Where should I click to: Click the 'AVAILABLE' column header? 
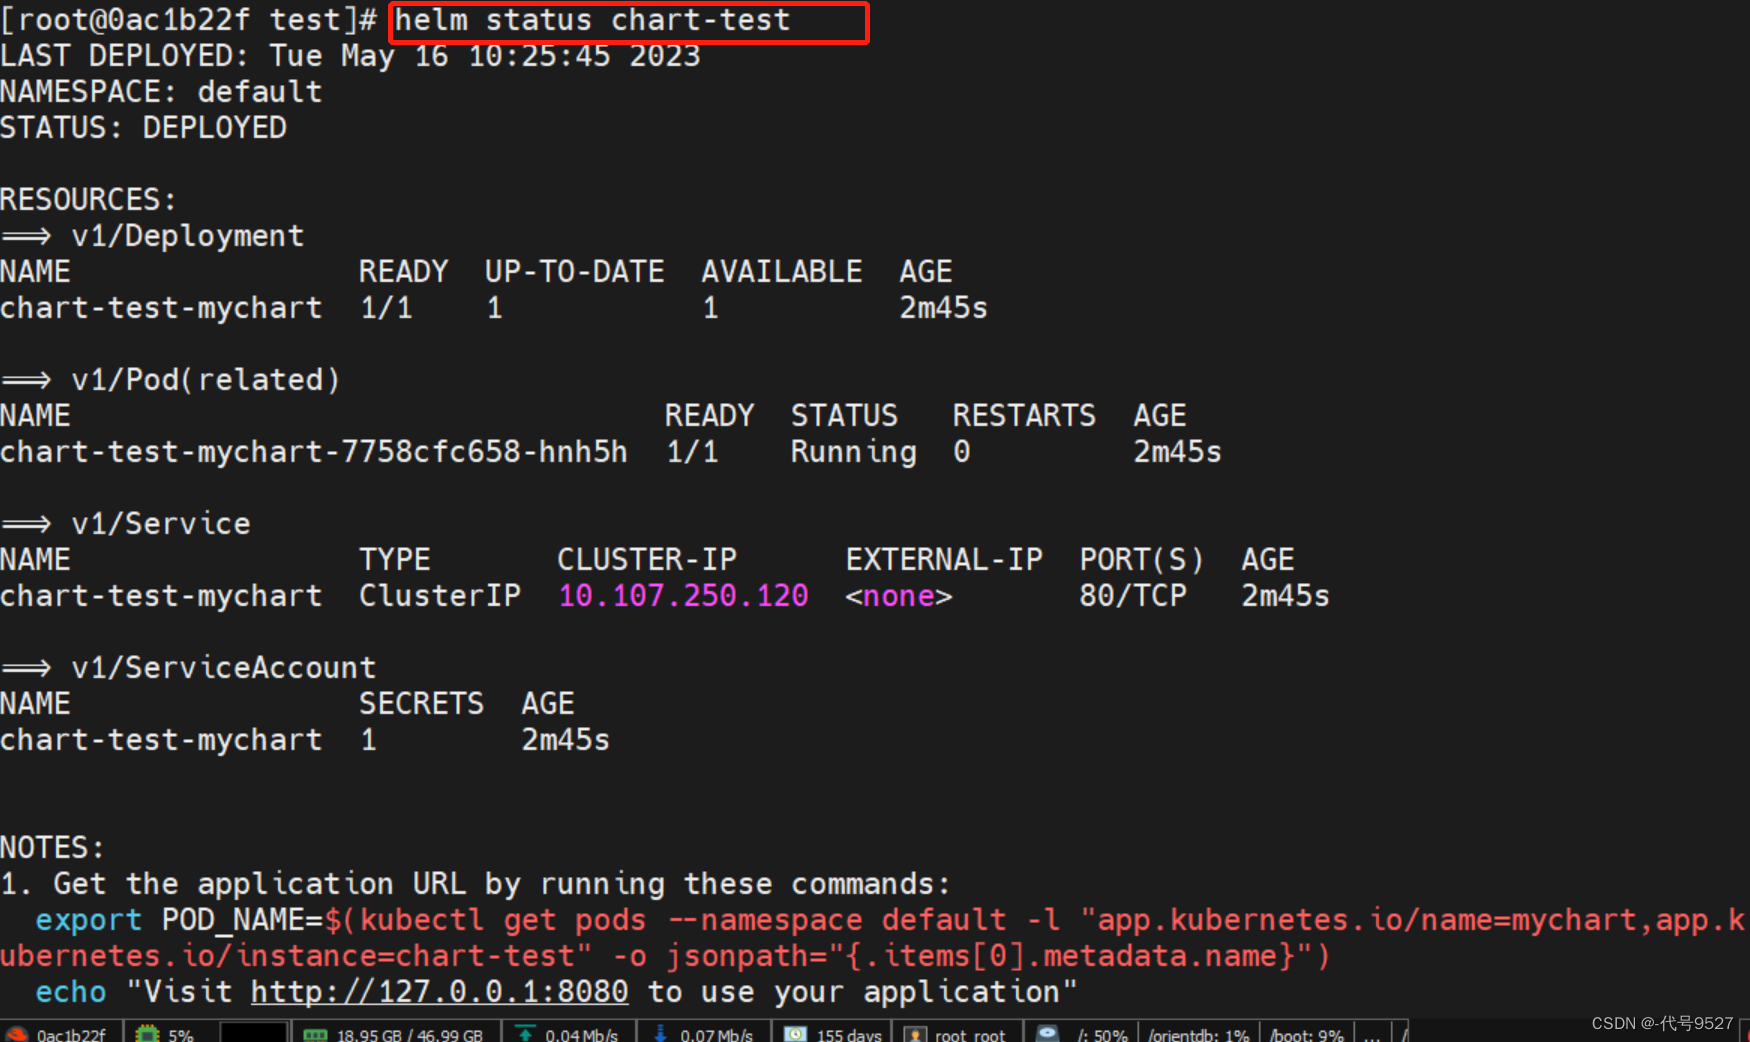tap(781, 272)
